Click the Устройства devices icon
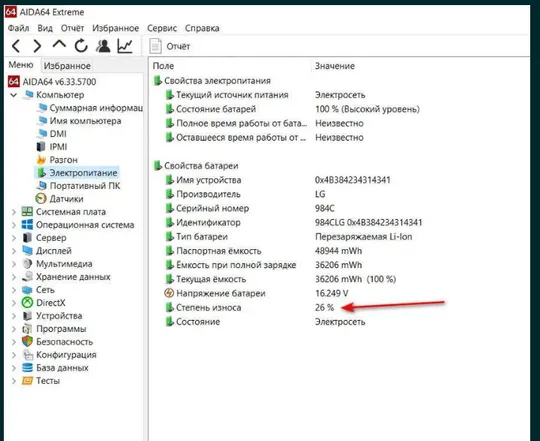This screenshot has width=540, height=441. point(27,316)
